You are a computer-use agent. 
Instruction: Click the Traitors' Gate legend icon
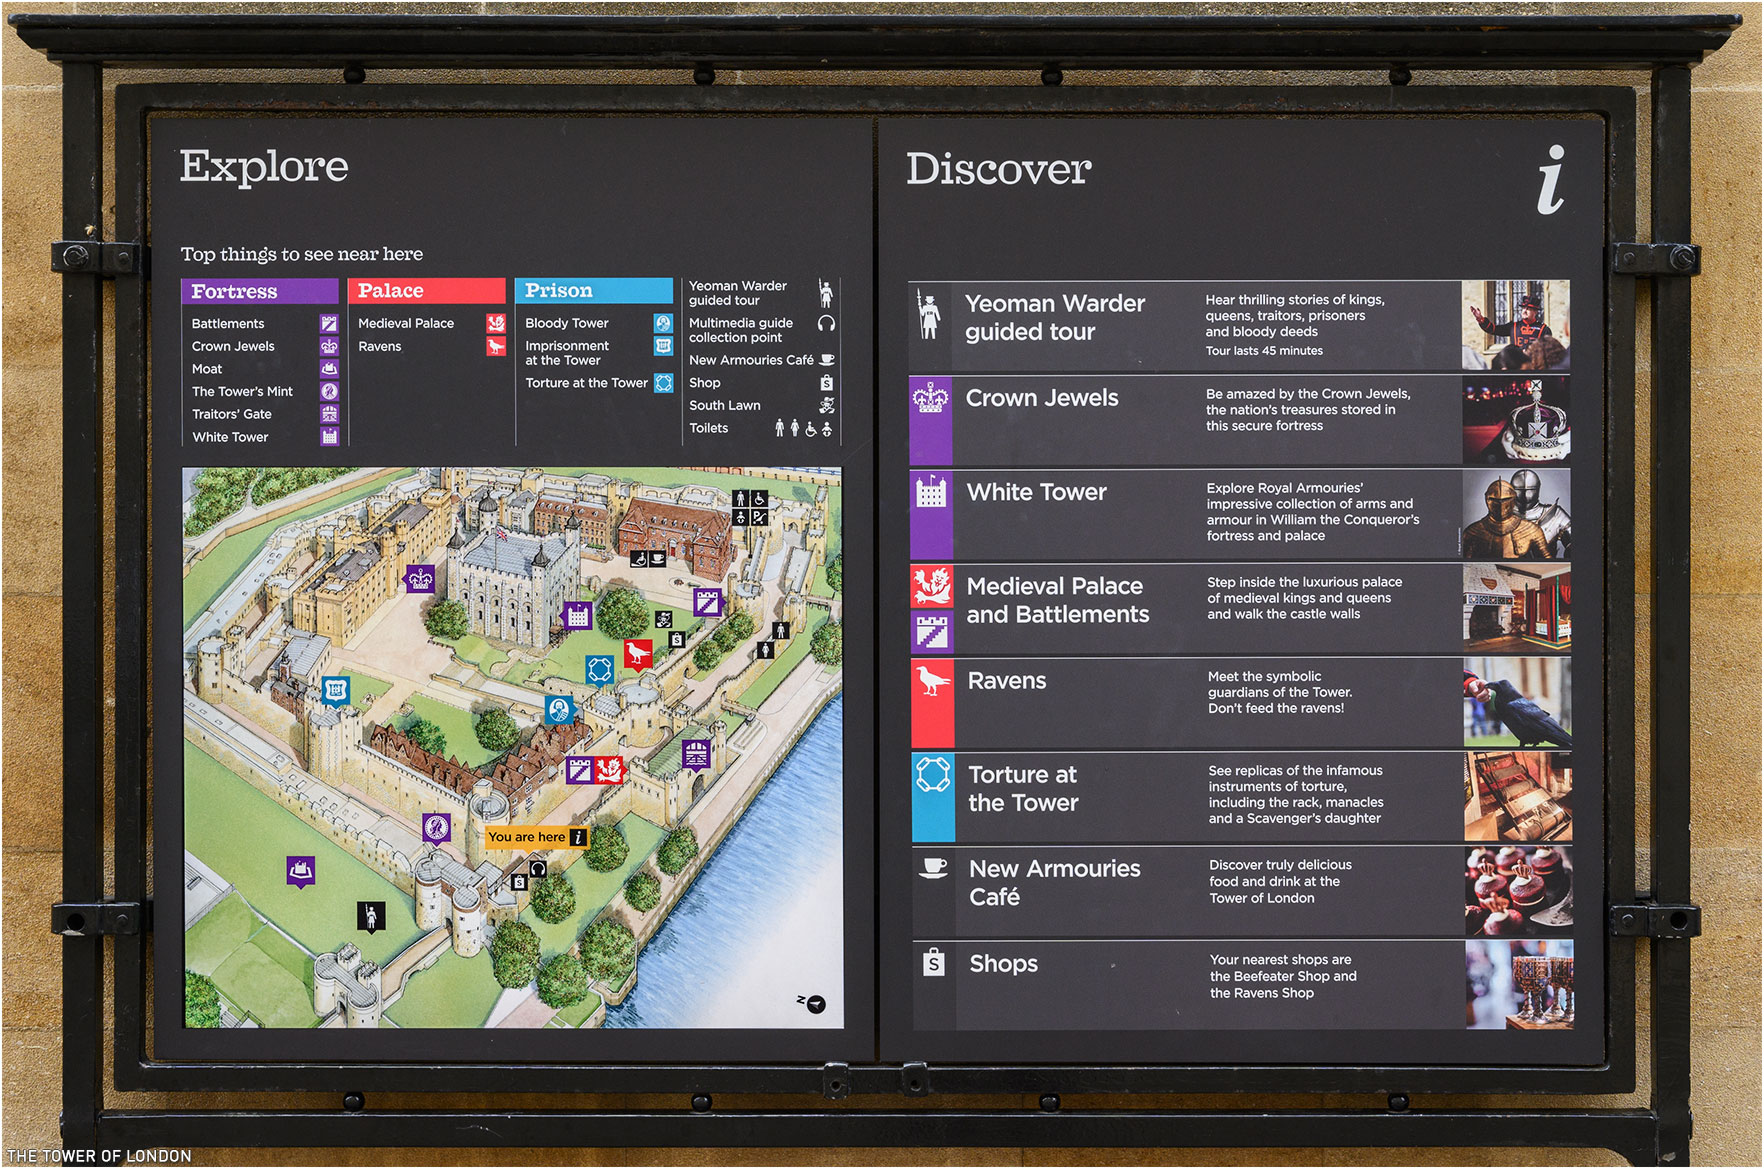[329, 414]
